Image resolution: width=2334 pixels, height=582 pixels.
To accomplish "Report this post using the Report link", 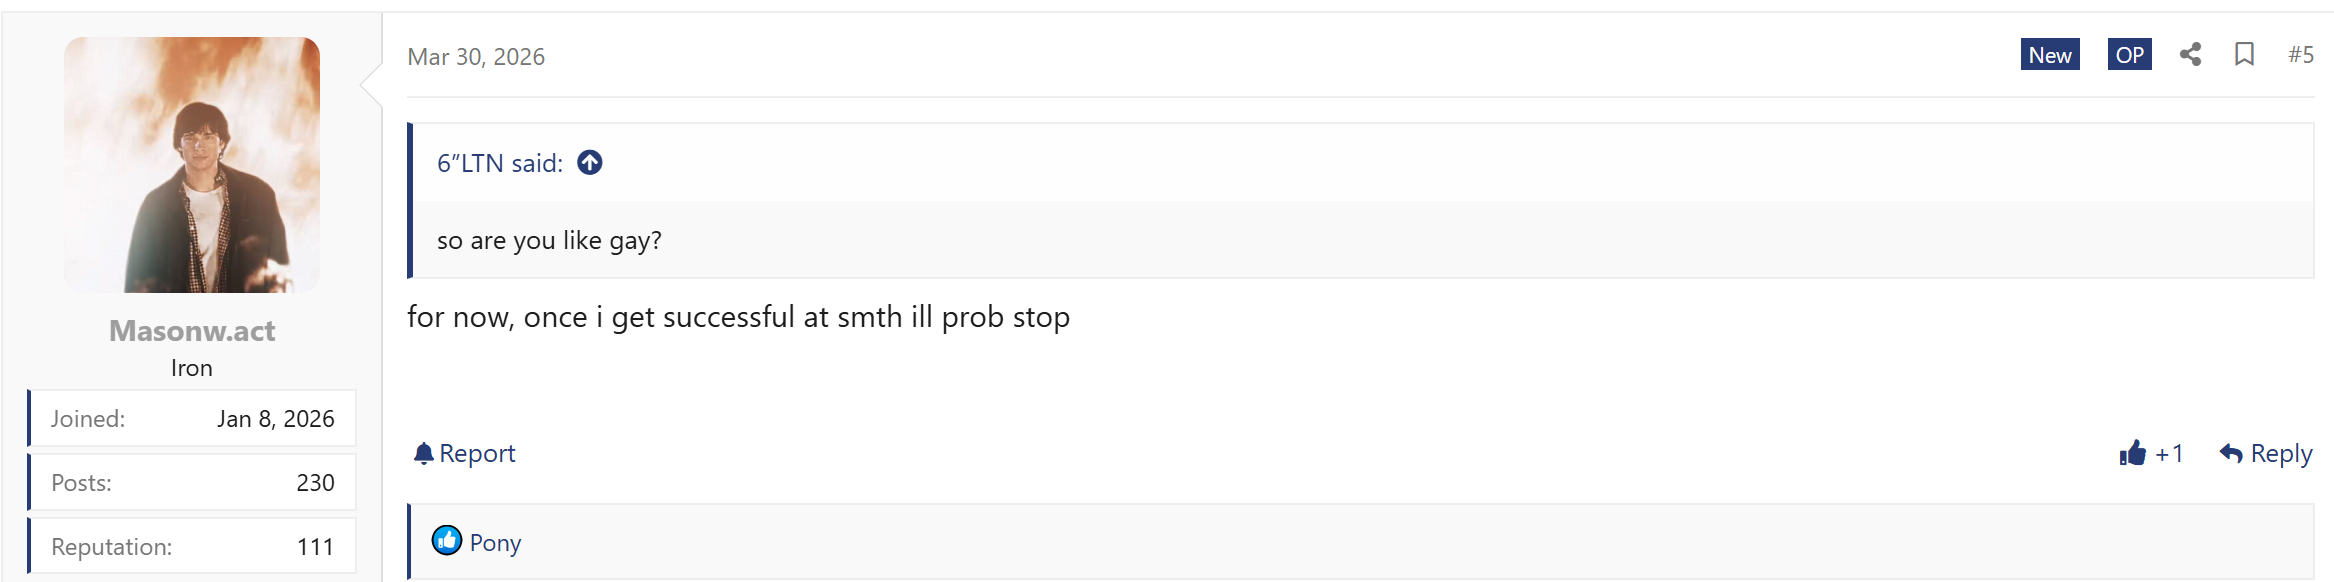I will (477, 454).
